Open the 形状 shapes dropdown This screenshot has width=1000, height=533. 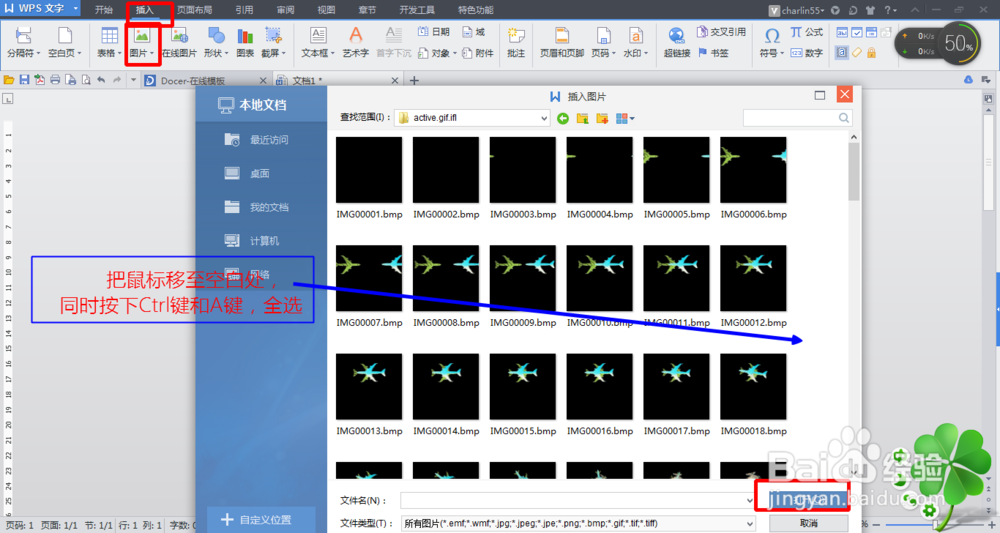click(x=216, y=42)
